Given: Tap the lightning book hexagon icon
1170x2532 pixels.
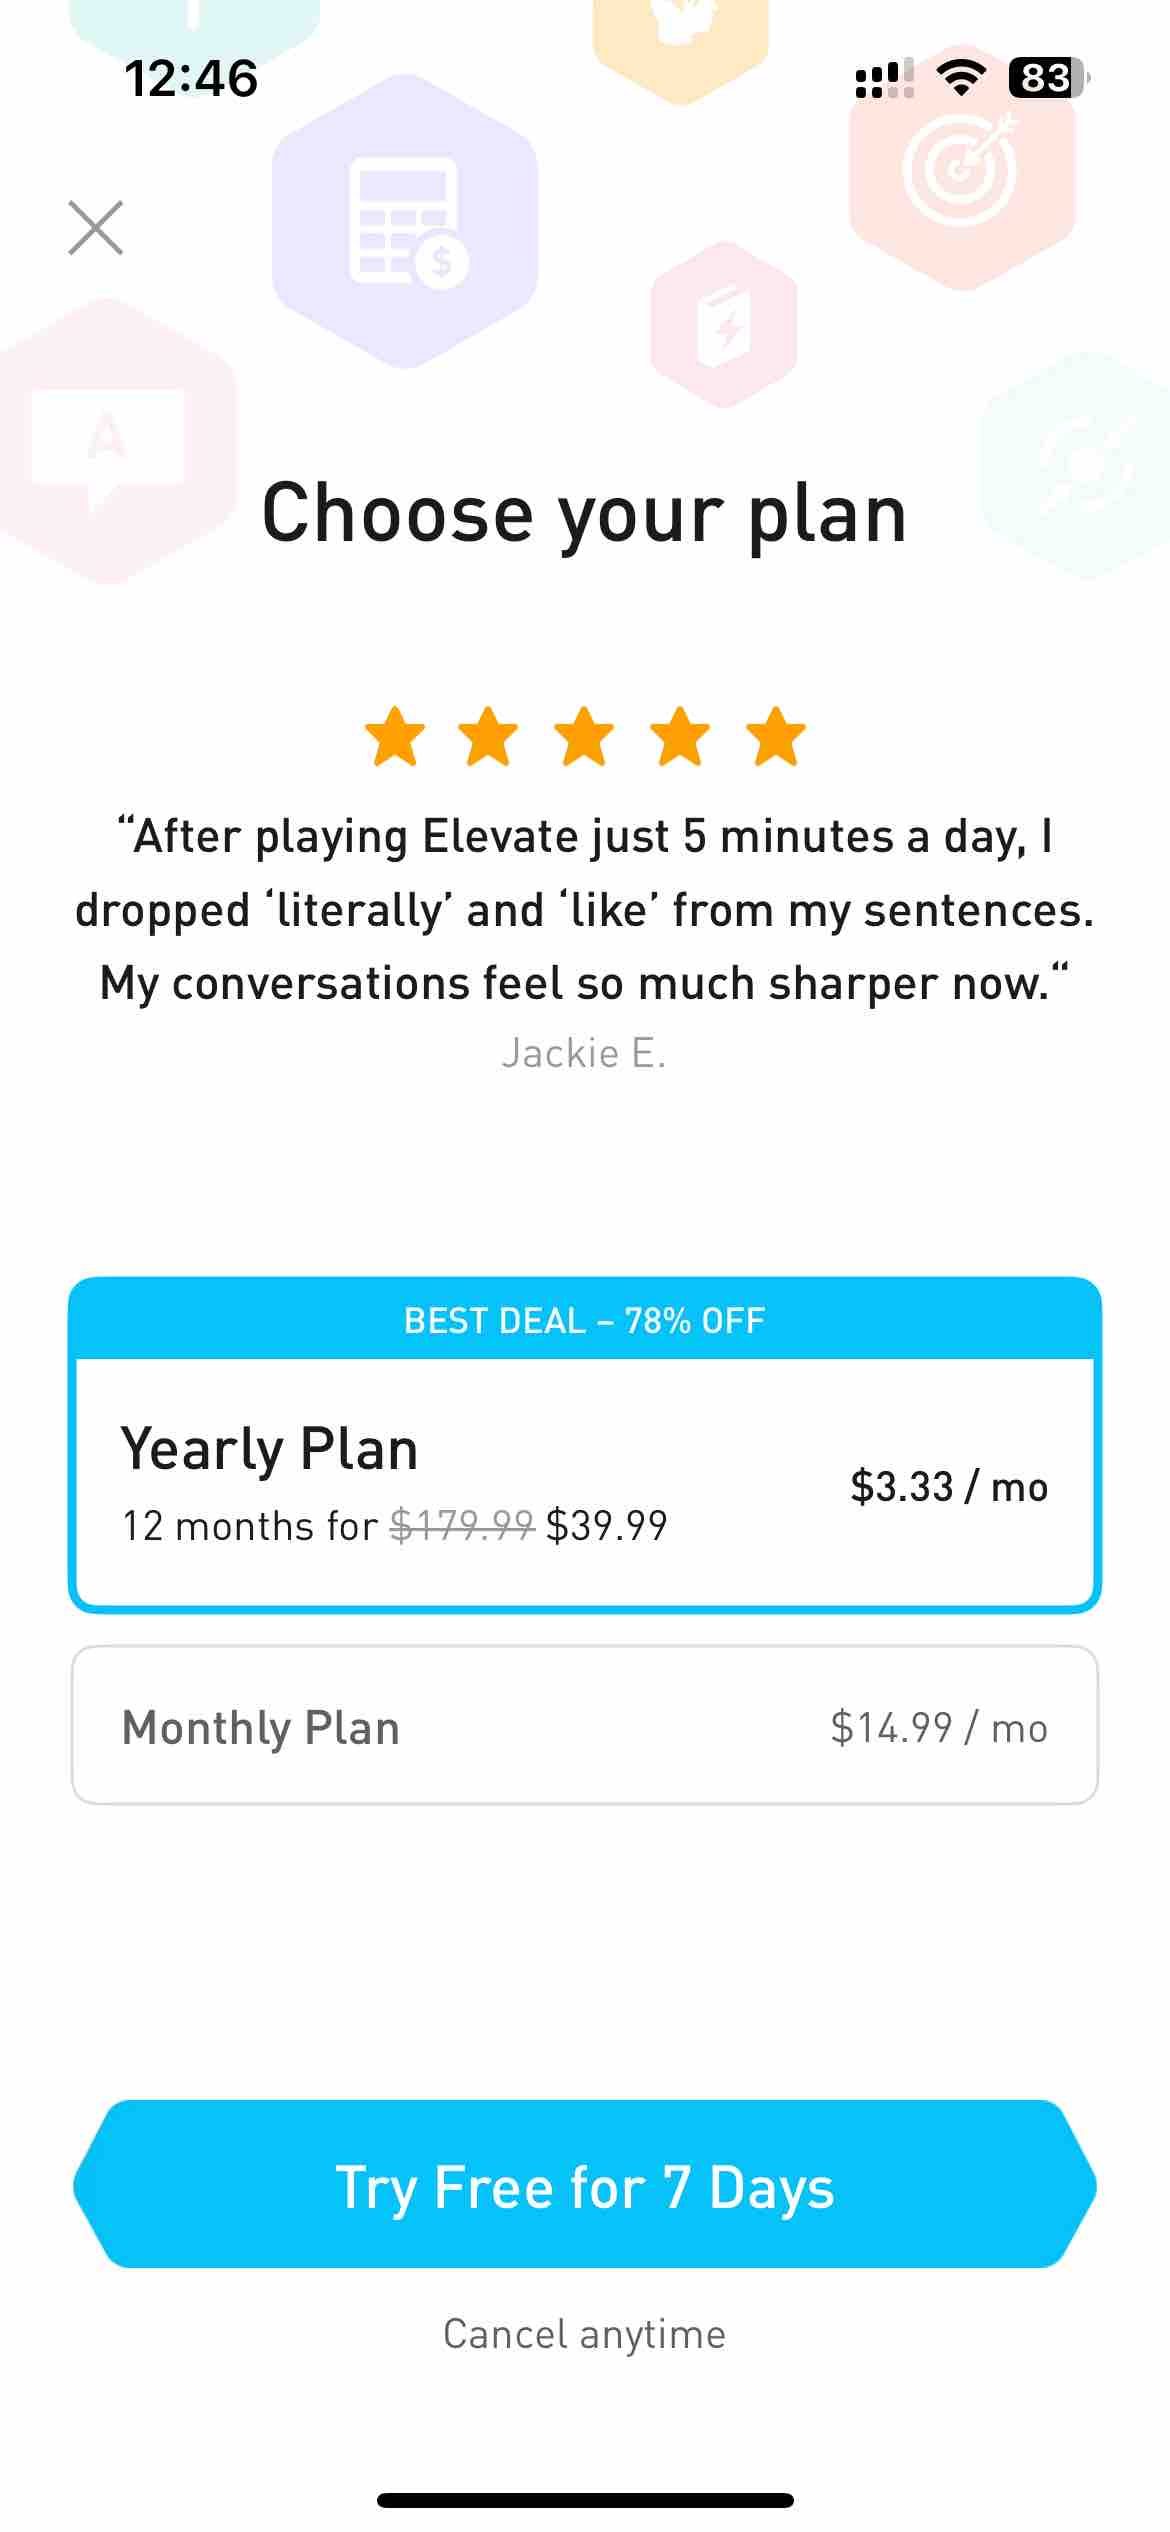Looking at the screenshot, I should click(x=724, y=325).
